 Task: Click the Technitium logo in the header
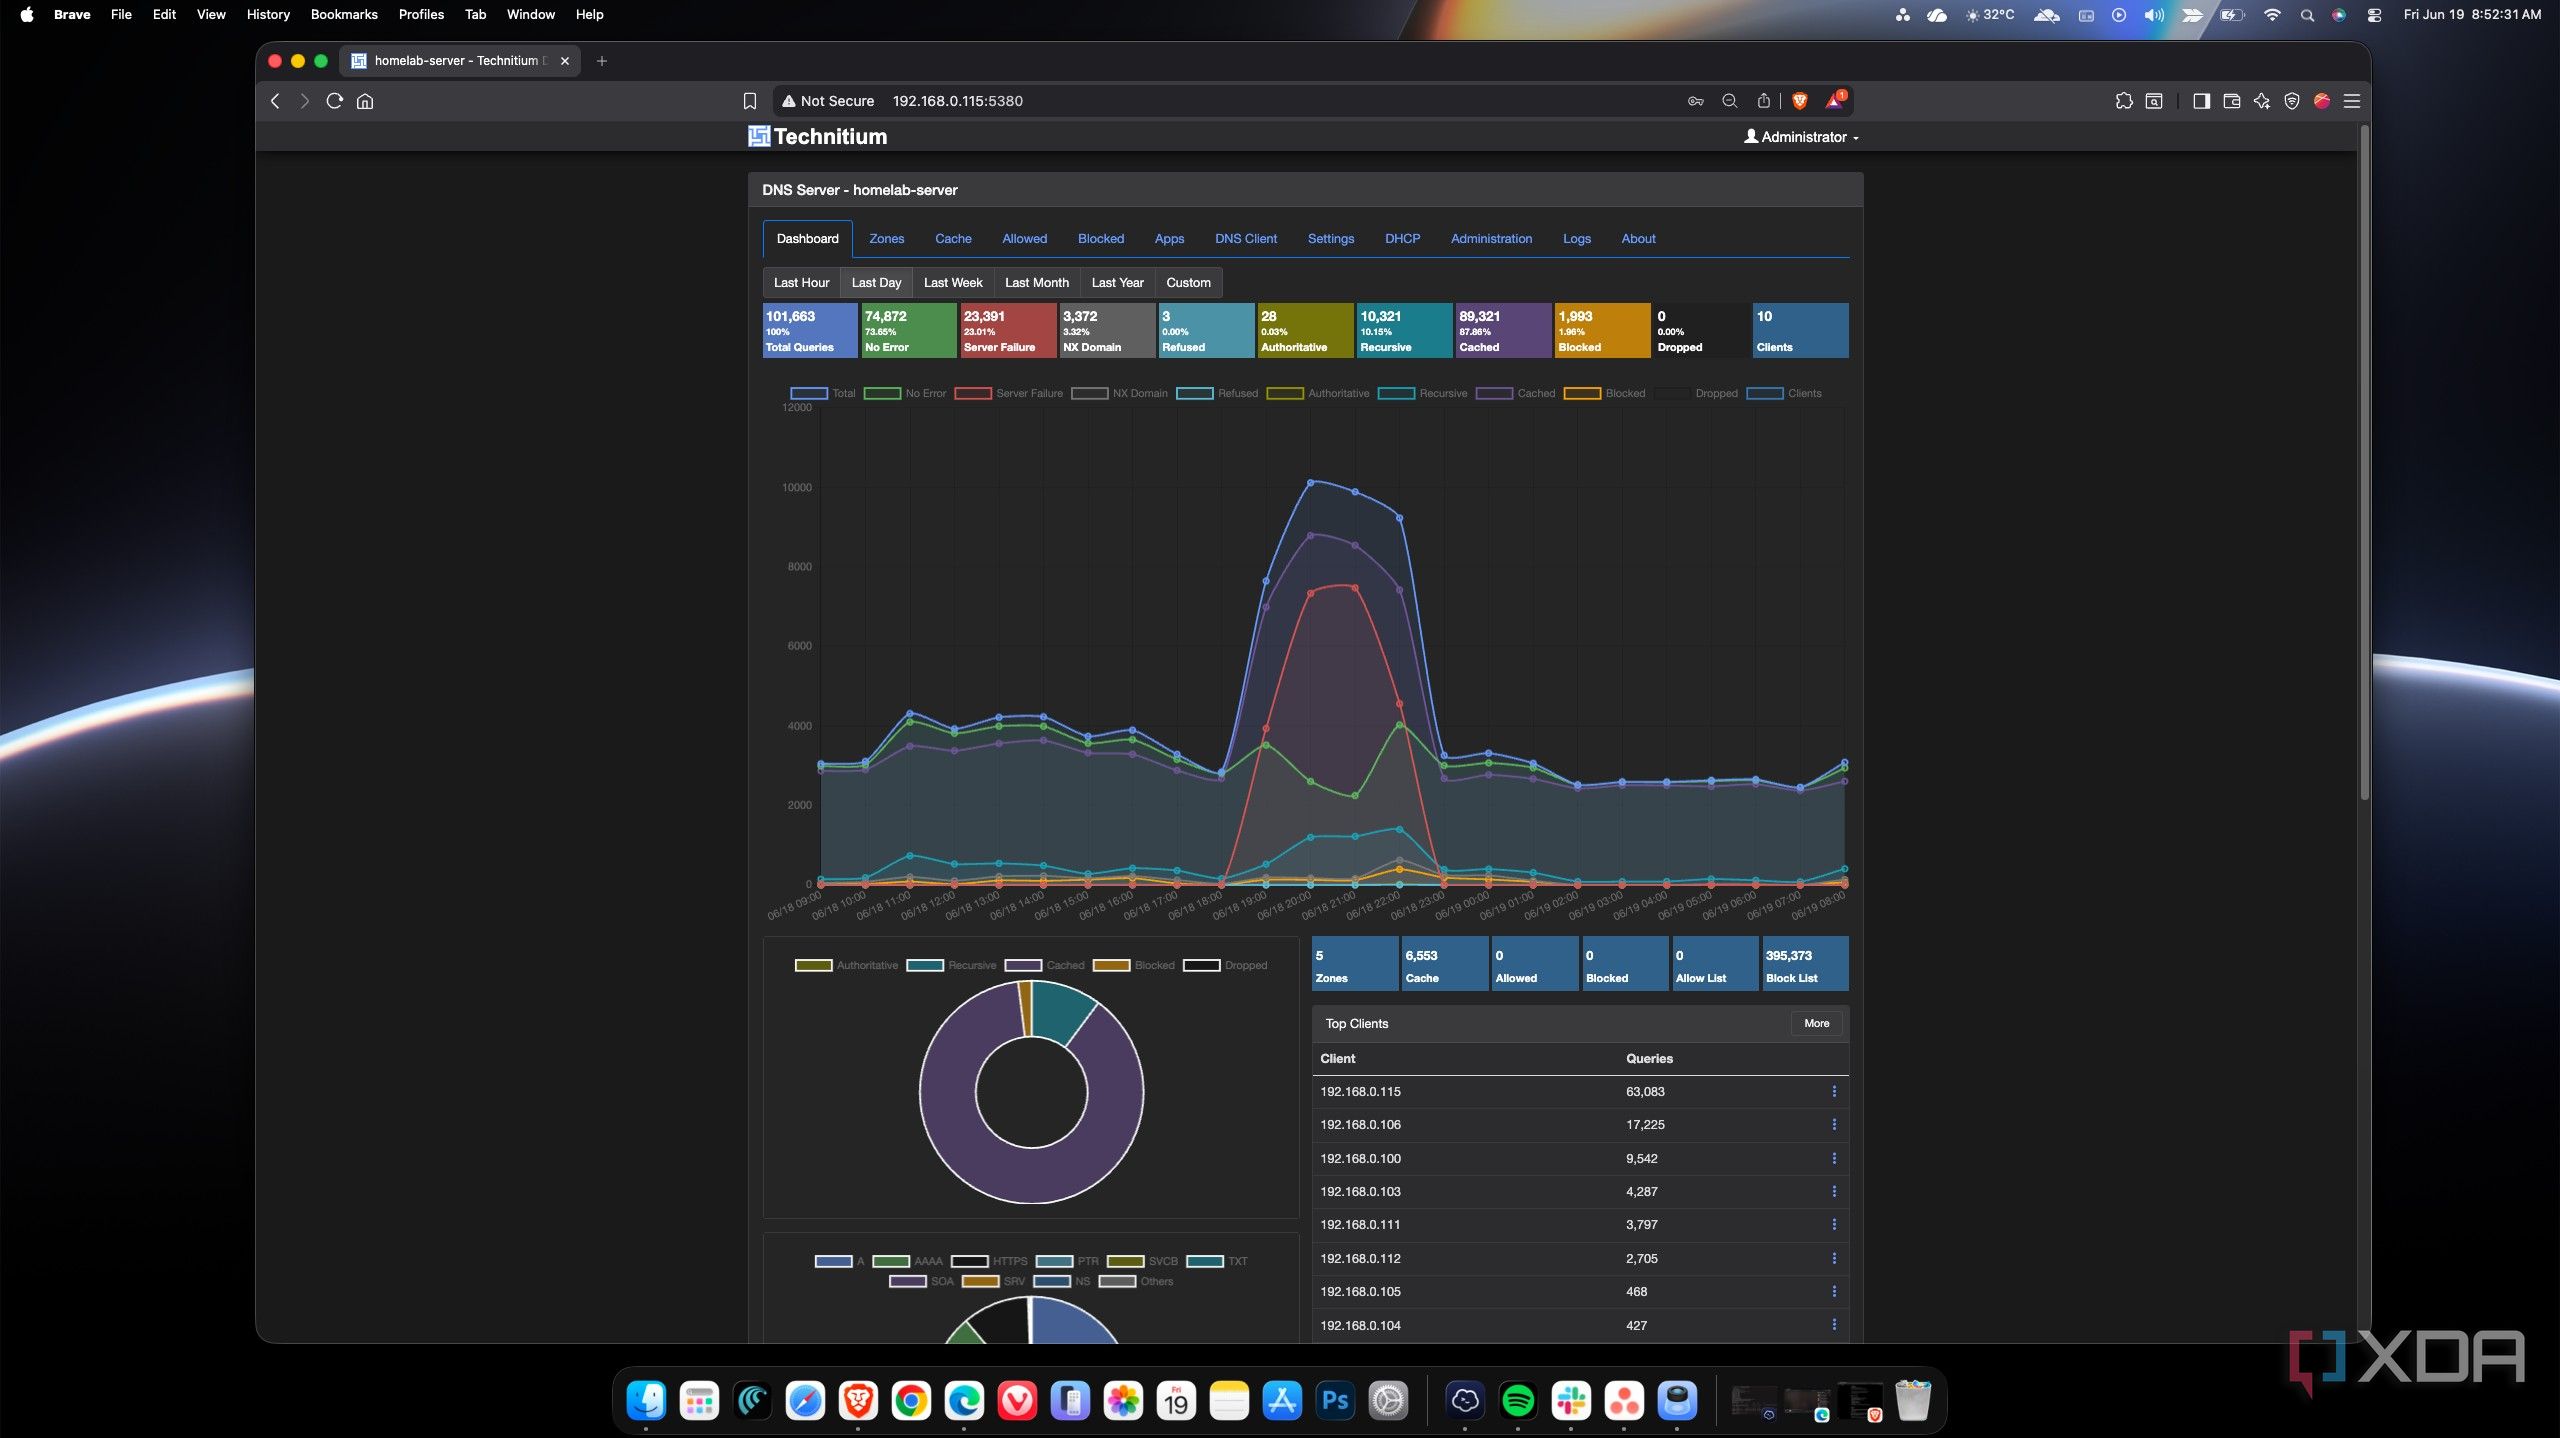tap(818, 137)
